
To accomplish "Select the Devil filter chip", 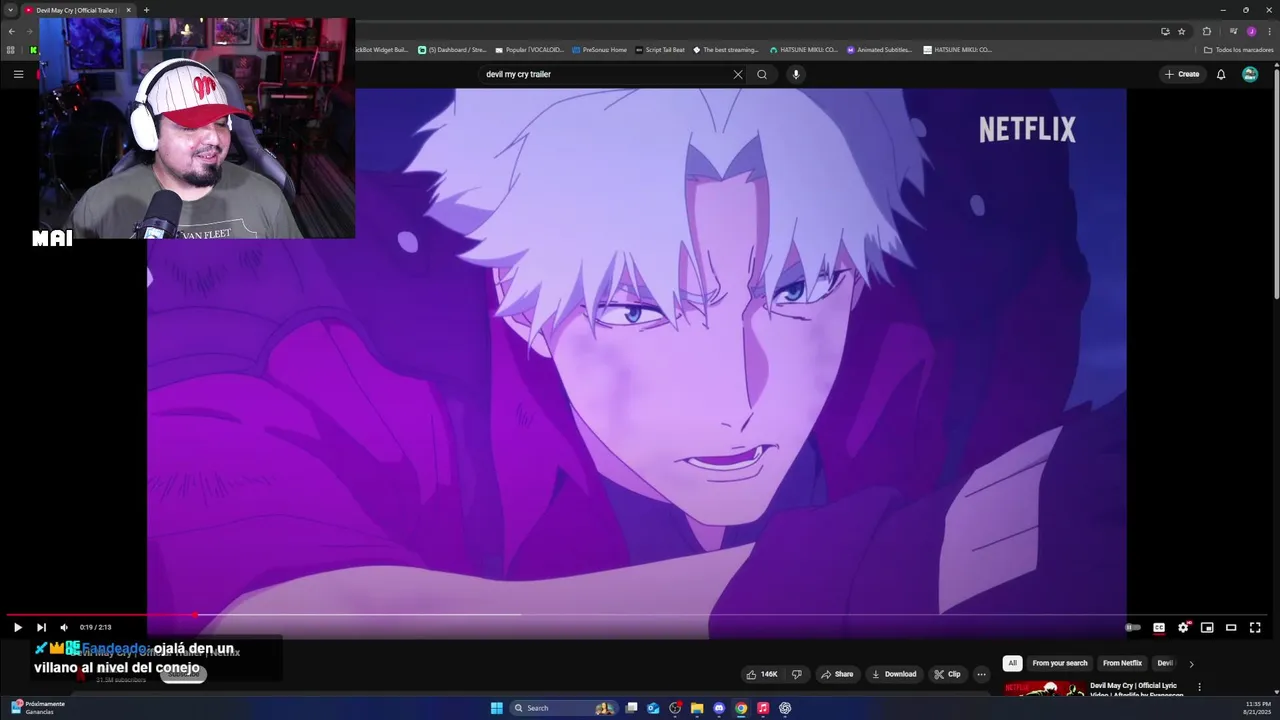I will [x=1165, y=663].
